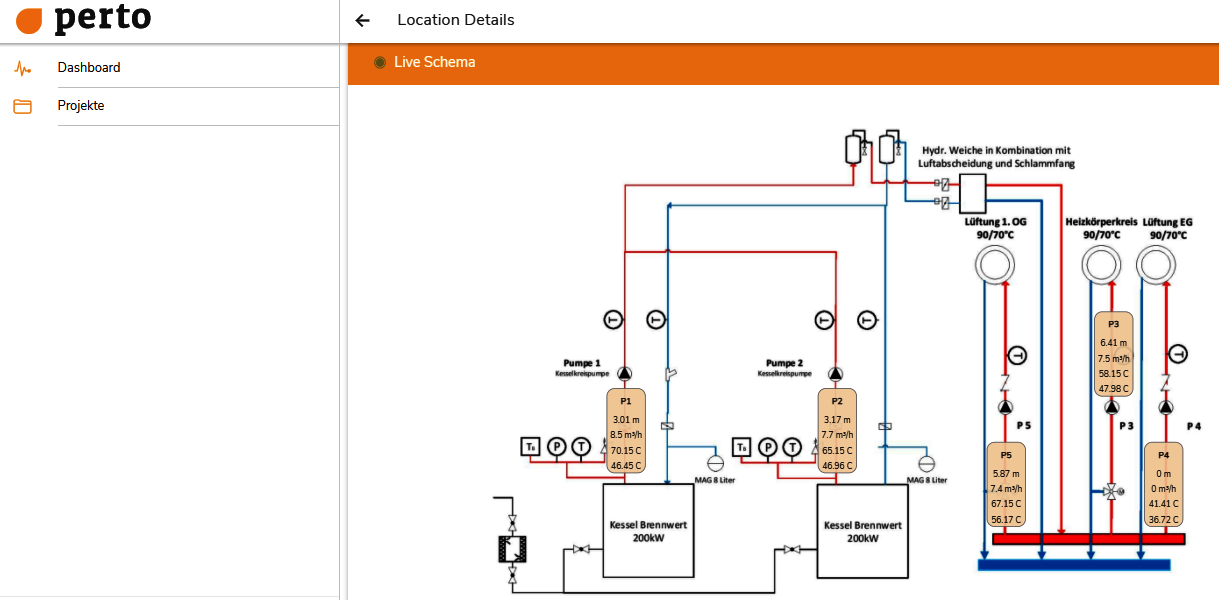
Task: Click the left Kessel Brennwert 200kW boiler
Action: [x=649, y=531]
